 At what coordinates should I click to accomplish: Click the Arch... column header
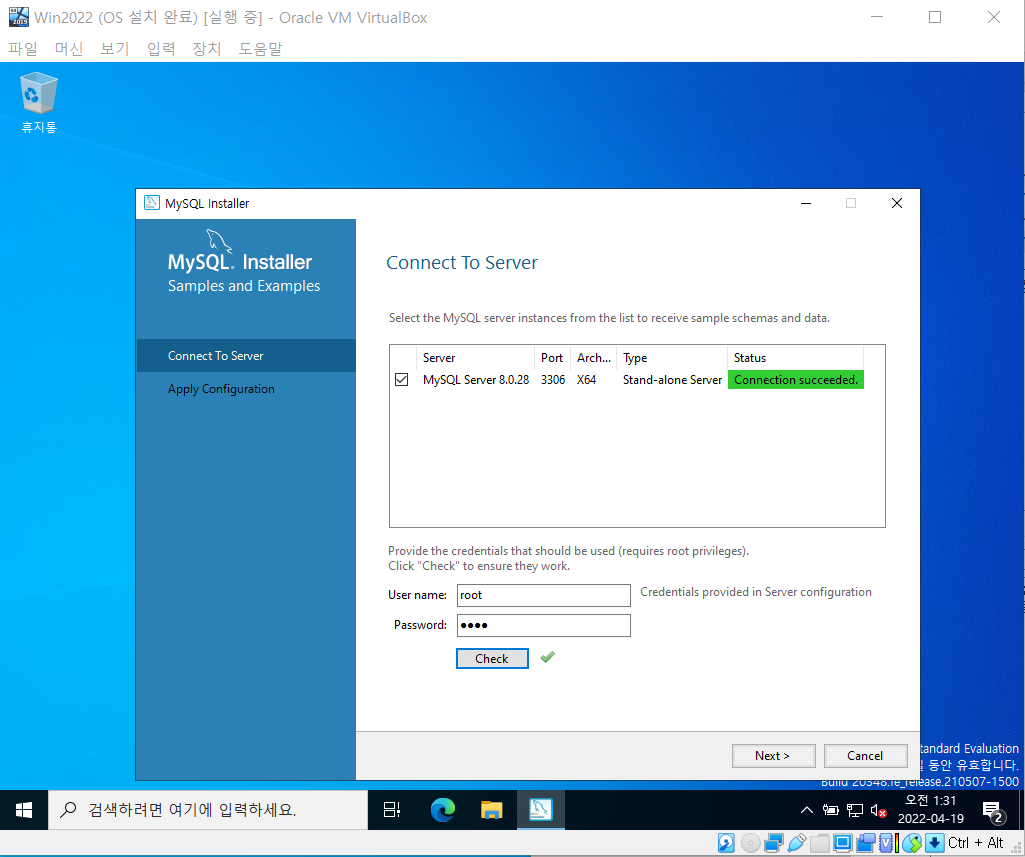click(593, 358)
